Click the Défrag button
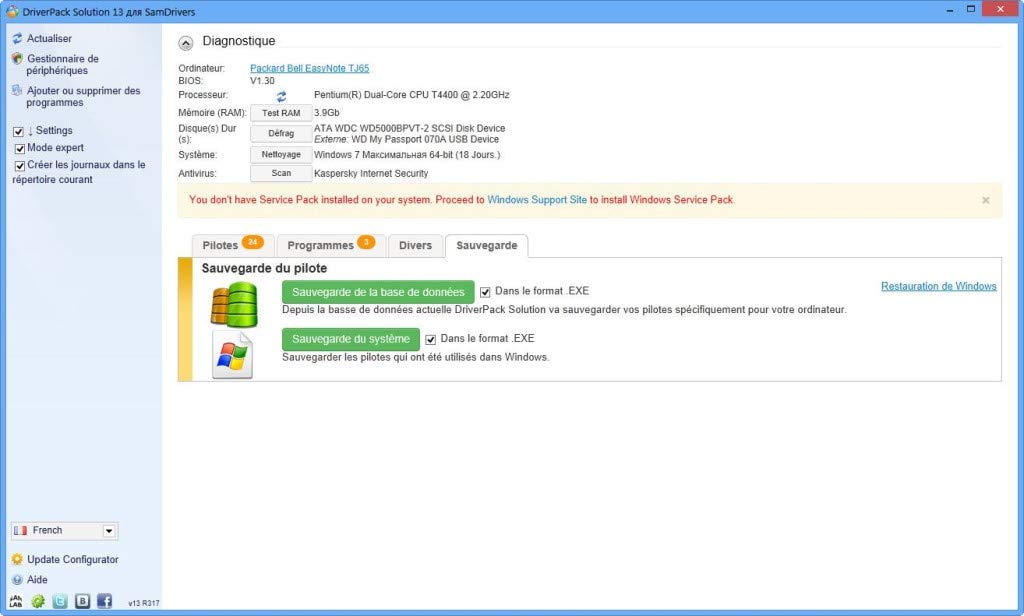This screenshot has height=616, width=1024. click(x=281, y=133)
